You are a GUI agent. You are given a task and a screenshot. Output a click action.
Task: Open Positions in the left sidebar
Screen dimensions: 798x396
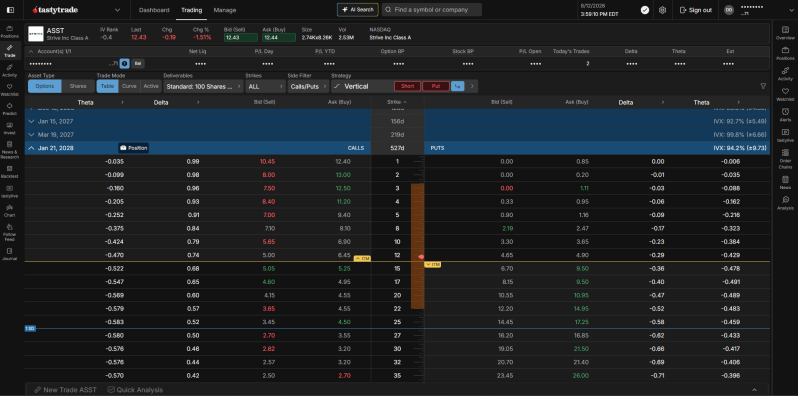(10, 32)
